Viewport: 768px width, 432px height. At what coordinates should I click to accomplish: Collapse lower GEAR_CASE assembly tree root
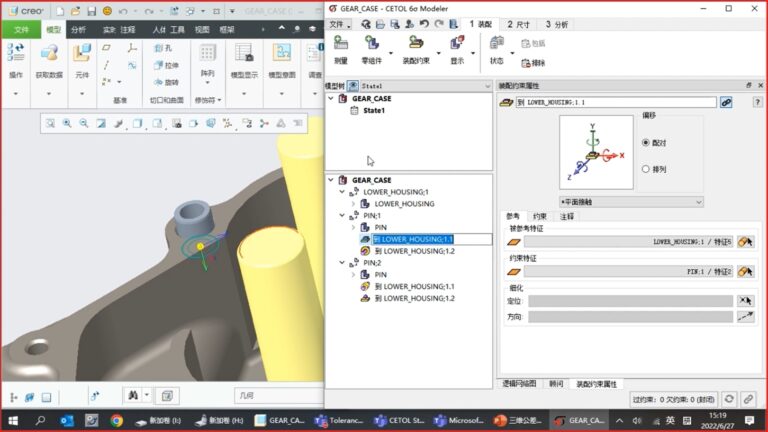coord(331,180)
